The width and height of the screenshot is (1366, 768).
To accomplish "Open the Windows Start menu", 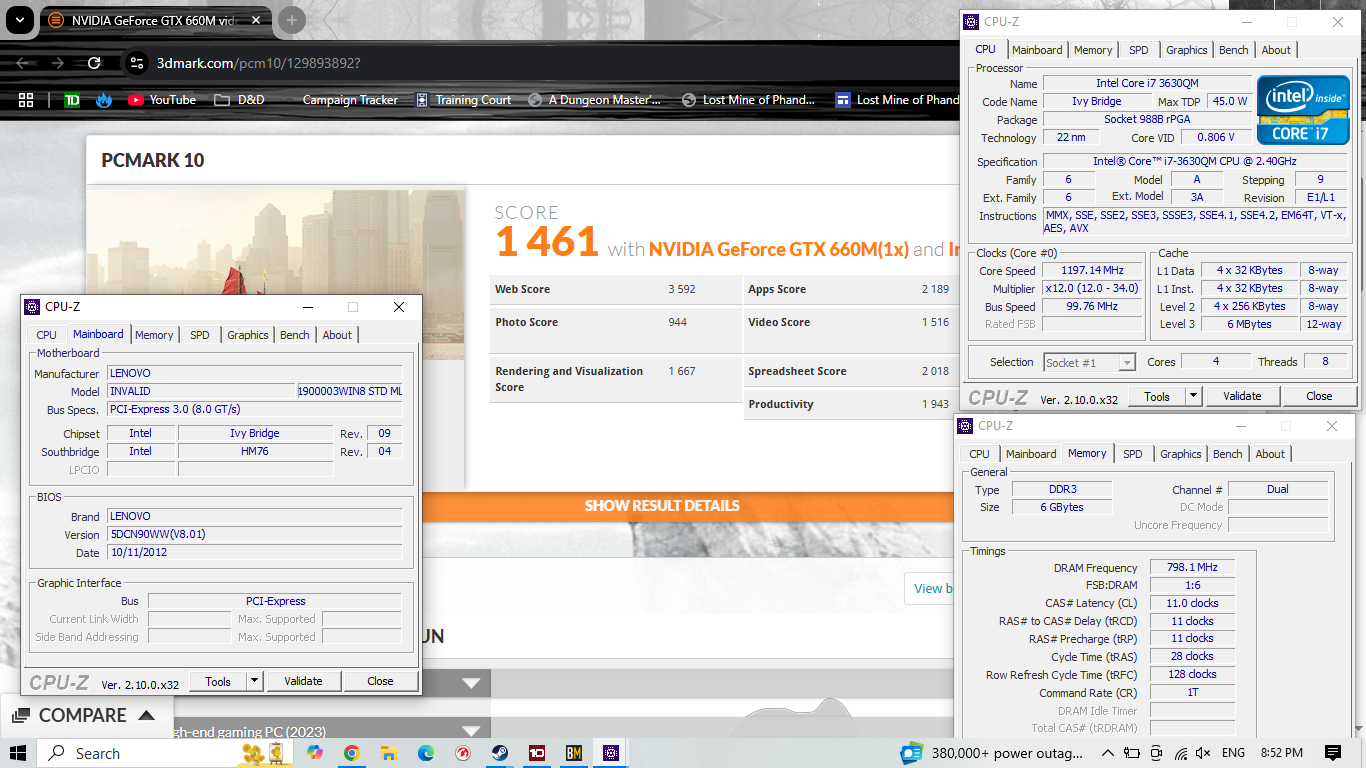I will pyautogui.click(x=18, y=753).
